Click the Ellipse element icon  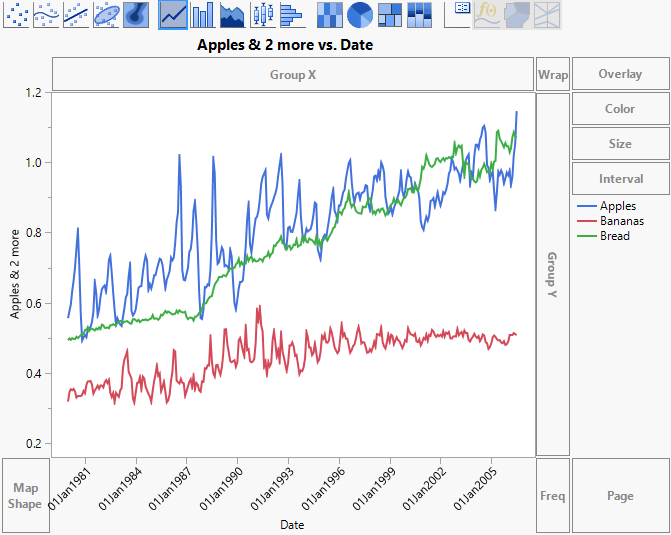pyautogui.click(x=107, y=14)
